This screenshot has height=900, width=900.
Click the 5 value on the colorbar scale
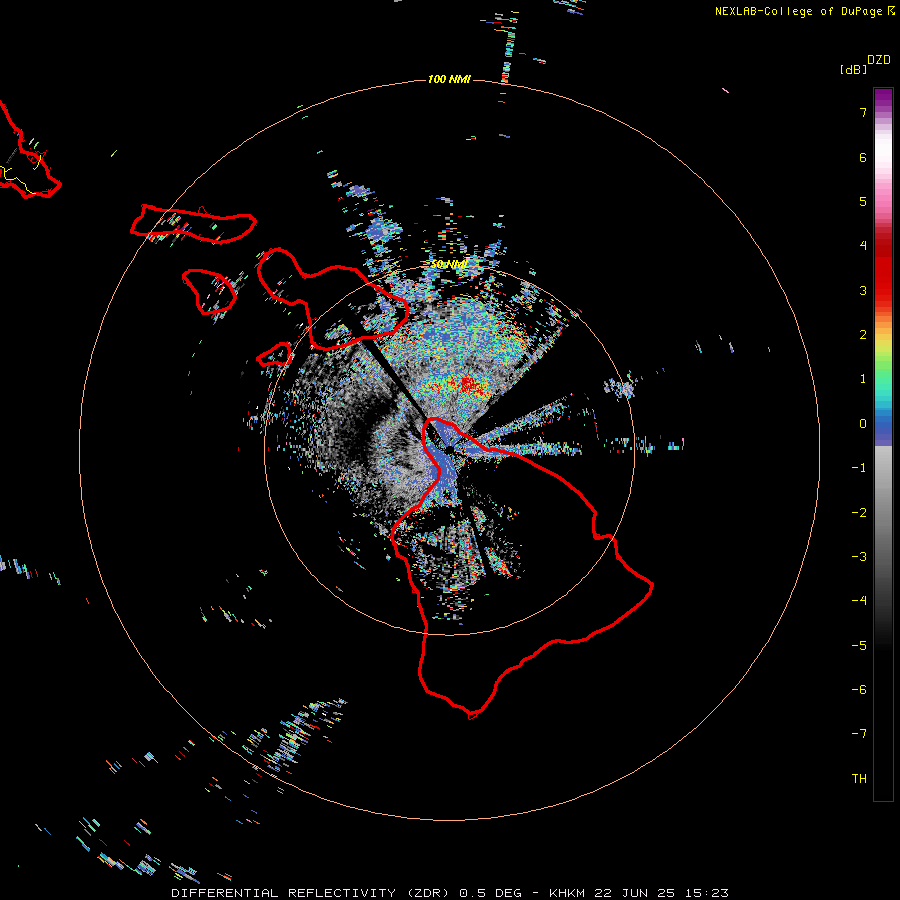[863, 201]
